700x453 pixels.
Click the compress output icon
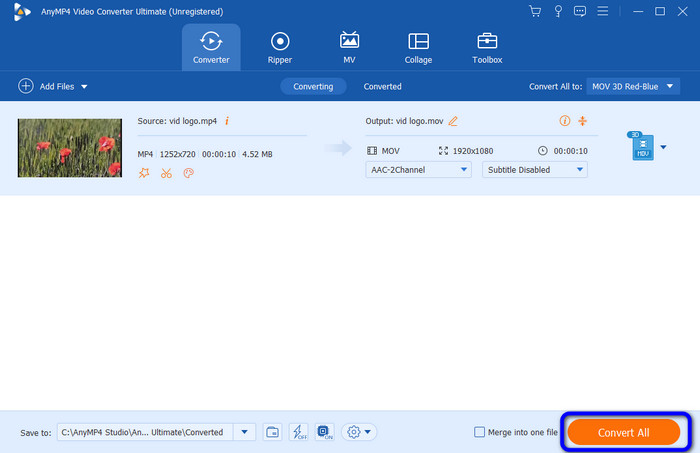[583, 121]
